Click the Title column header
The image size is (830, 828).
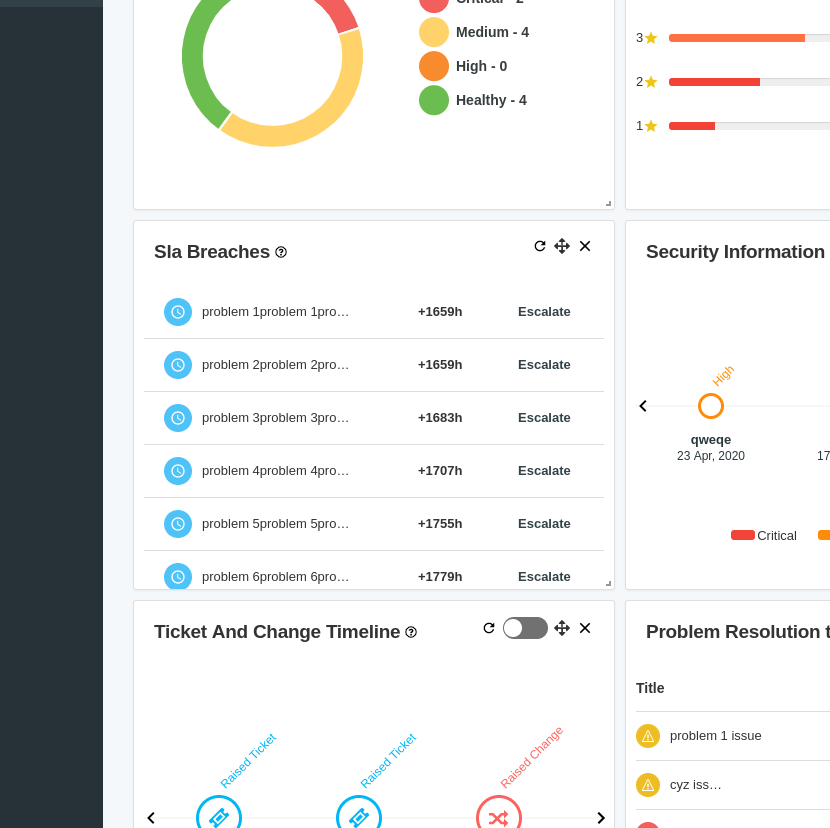click(x=649, y=688)
